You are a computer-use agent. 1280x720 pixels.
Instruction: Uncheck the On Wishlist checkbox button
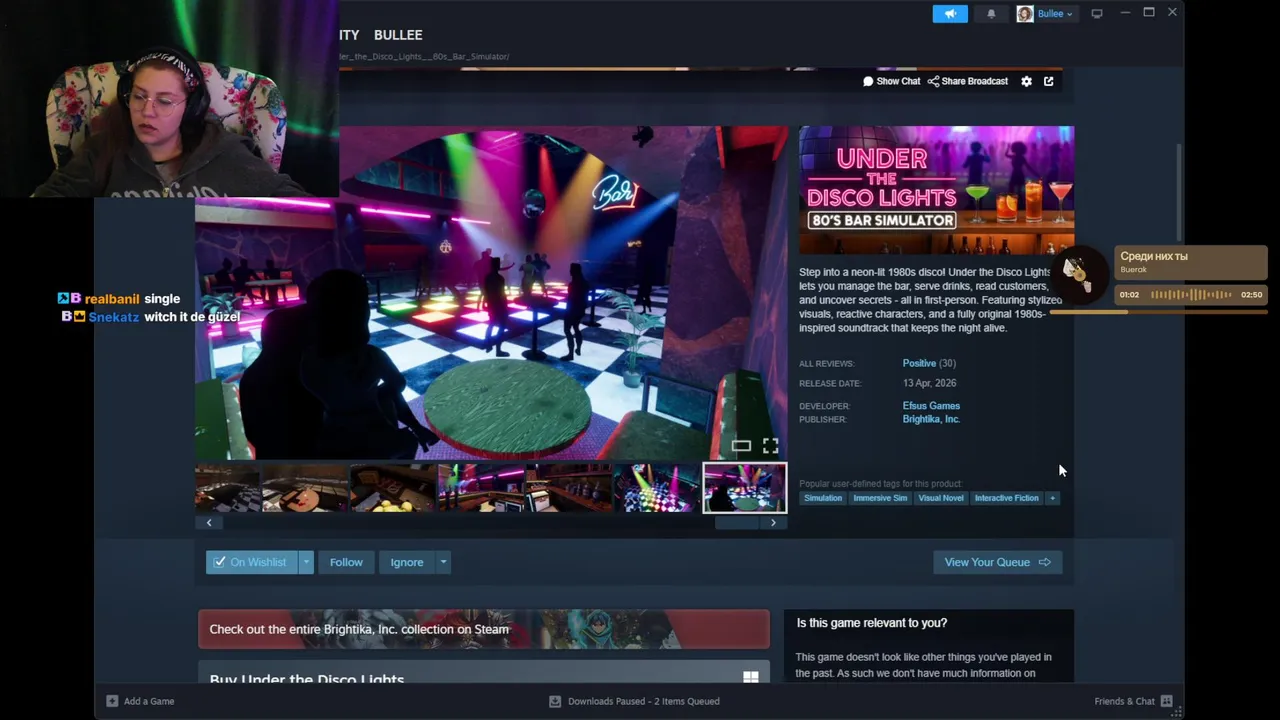click(x=251, y=562)
